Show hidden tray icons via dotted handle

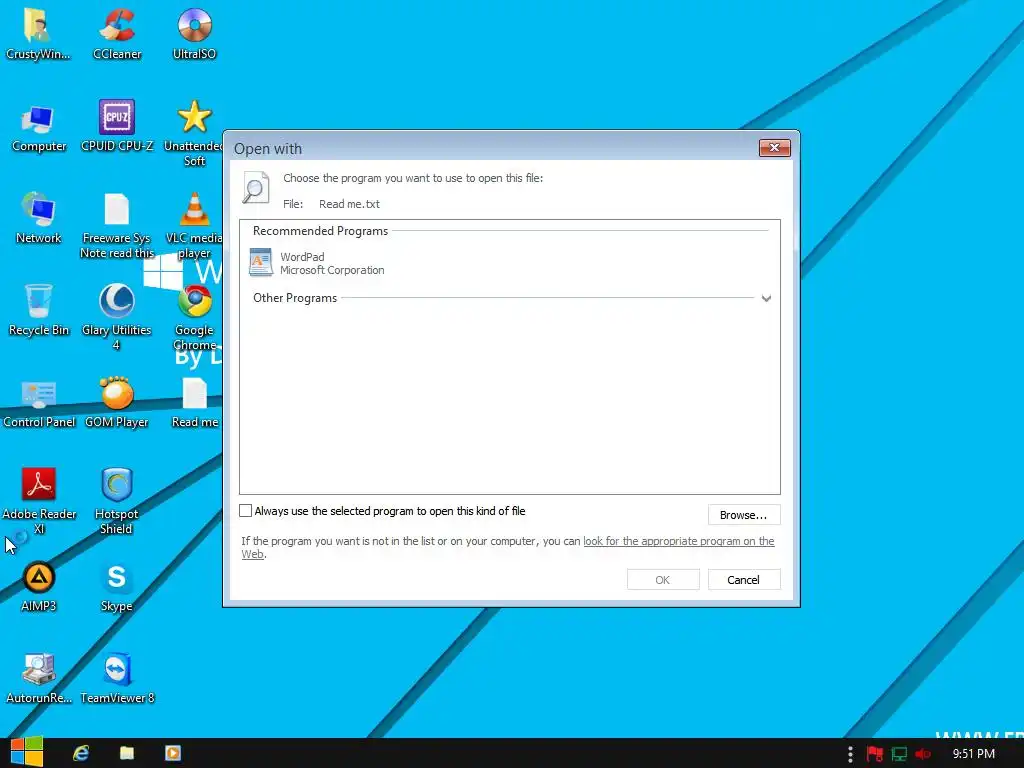[850, 754]
